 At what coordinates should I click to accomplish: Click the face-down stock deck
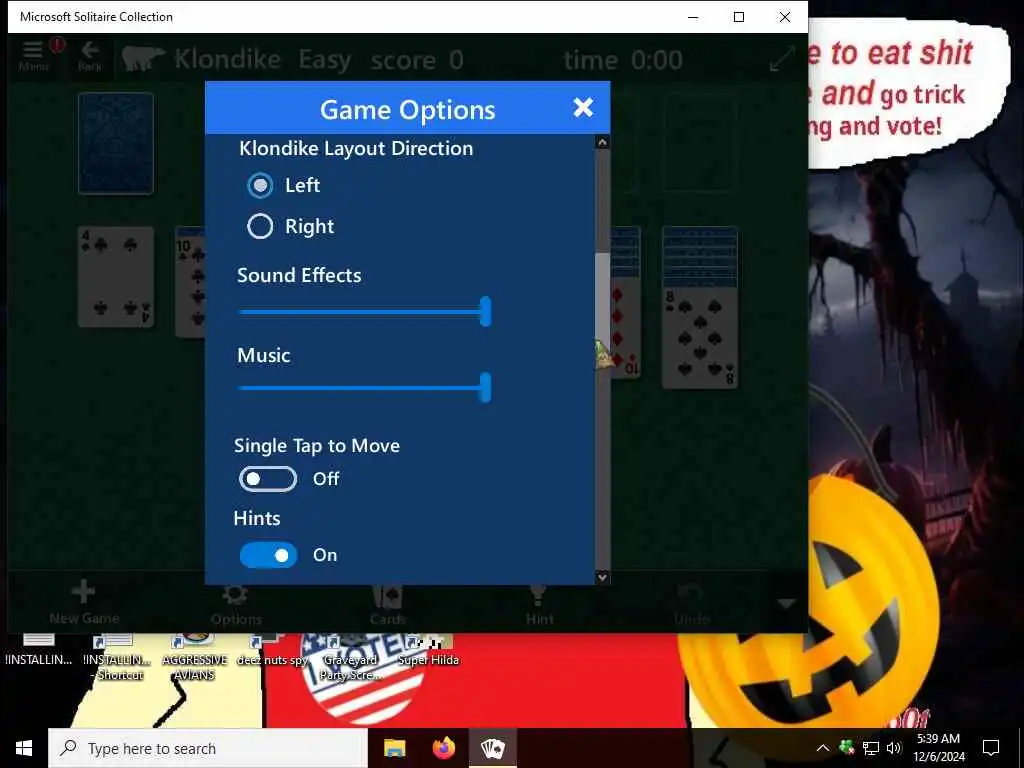pos(116,143)
